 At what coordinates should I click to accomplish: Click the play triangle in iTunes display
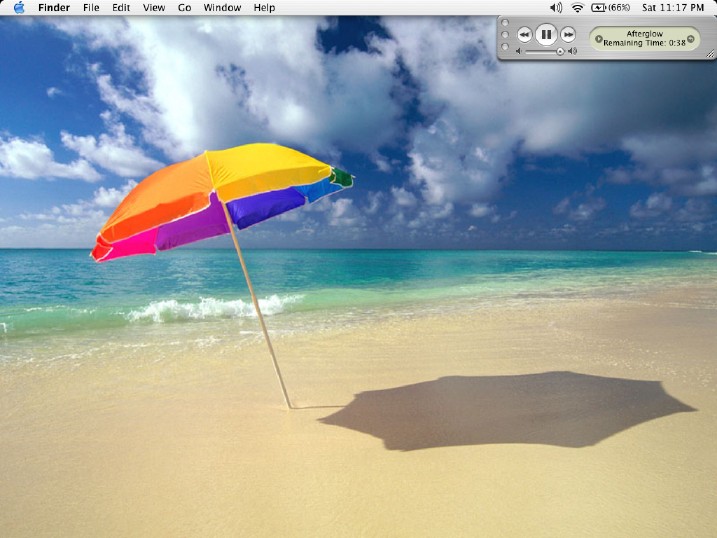pyautogui.click(x=598, y=39)
